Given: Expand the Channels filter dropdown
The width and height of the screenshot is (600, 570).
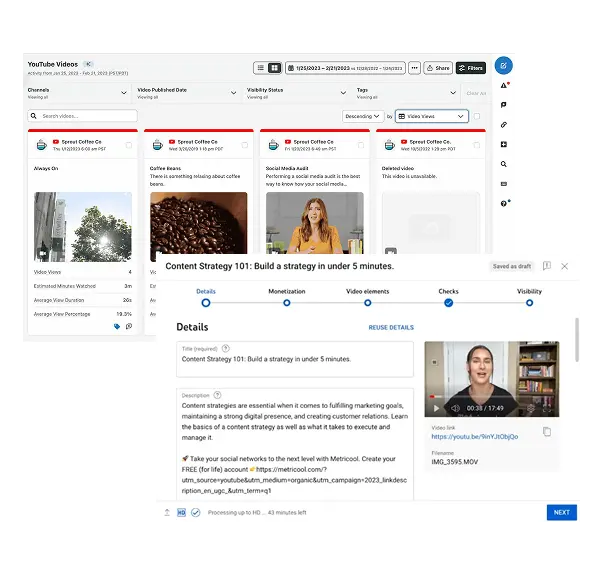Looking at the screenshot, I should 77,93.
